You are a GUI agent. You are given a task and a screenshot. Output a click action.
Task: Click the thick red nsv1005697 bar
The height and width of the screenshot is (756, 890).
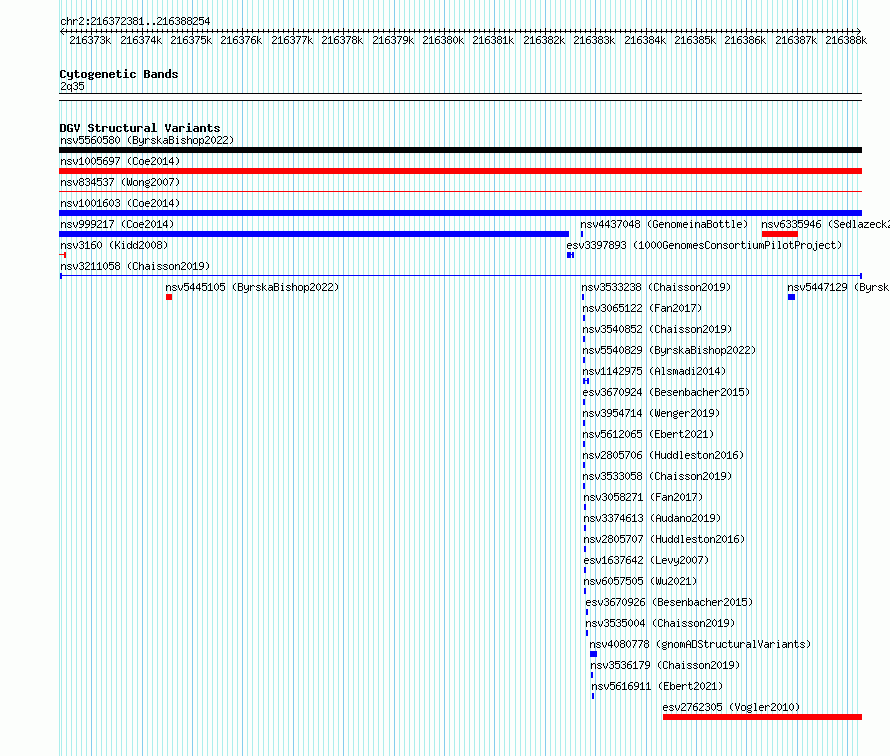coord(460,171)
